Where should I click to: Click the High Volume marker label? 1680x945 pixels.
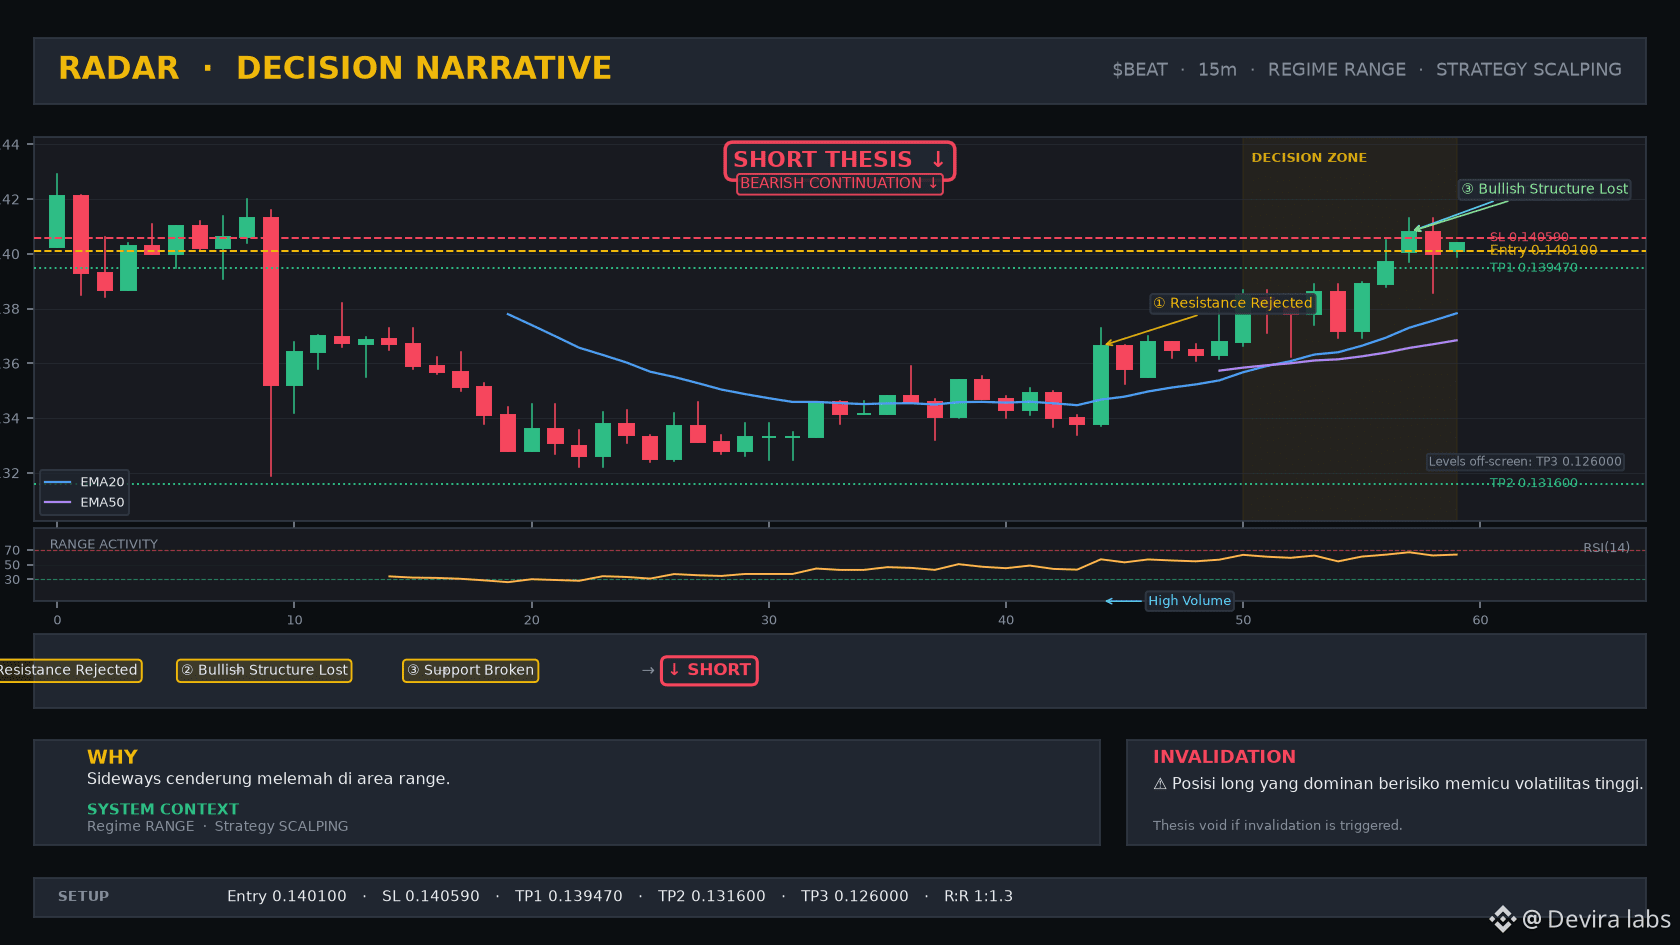[x=1189, y=601]
